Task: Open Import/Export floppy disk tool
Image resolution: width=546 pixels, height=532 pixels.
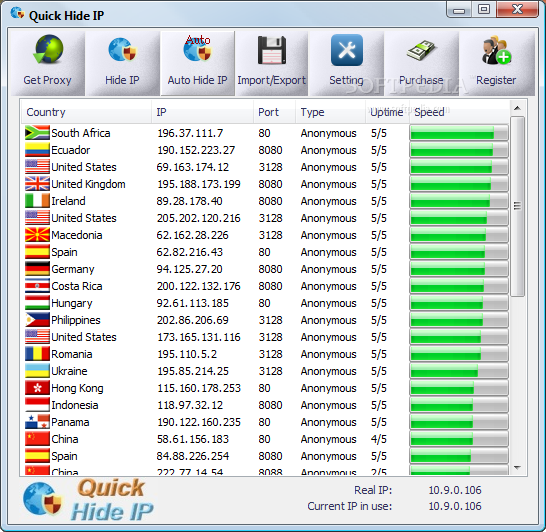Action: click(x=272, y=63)
